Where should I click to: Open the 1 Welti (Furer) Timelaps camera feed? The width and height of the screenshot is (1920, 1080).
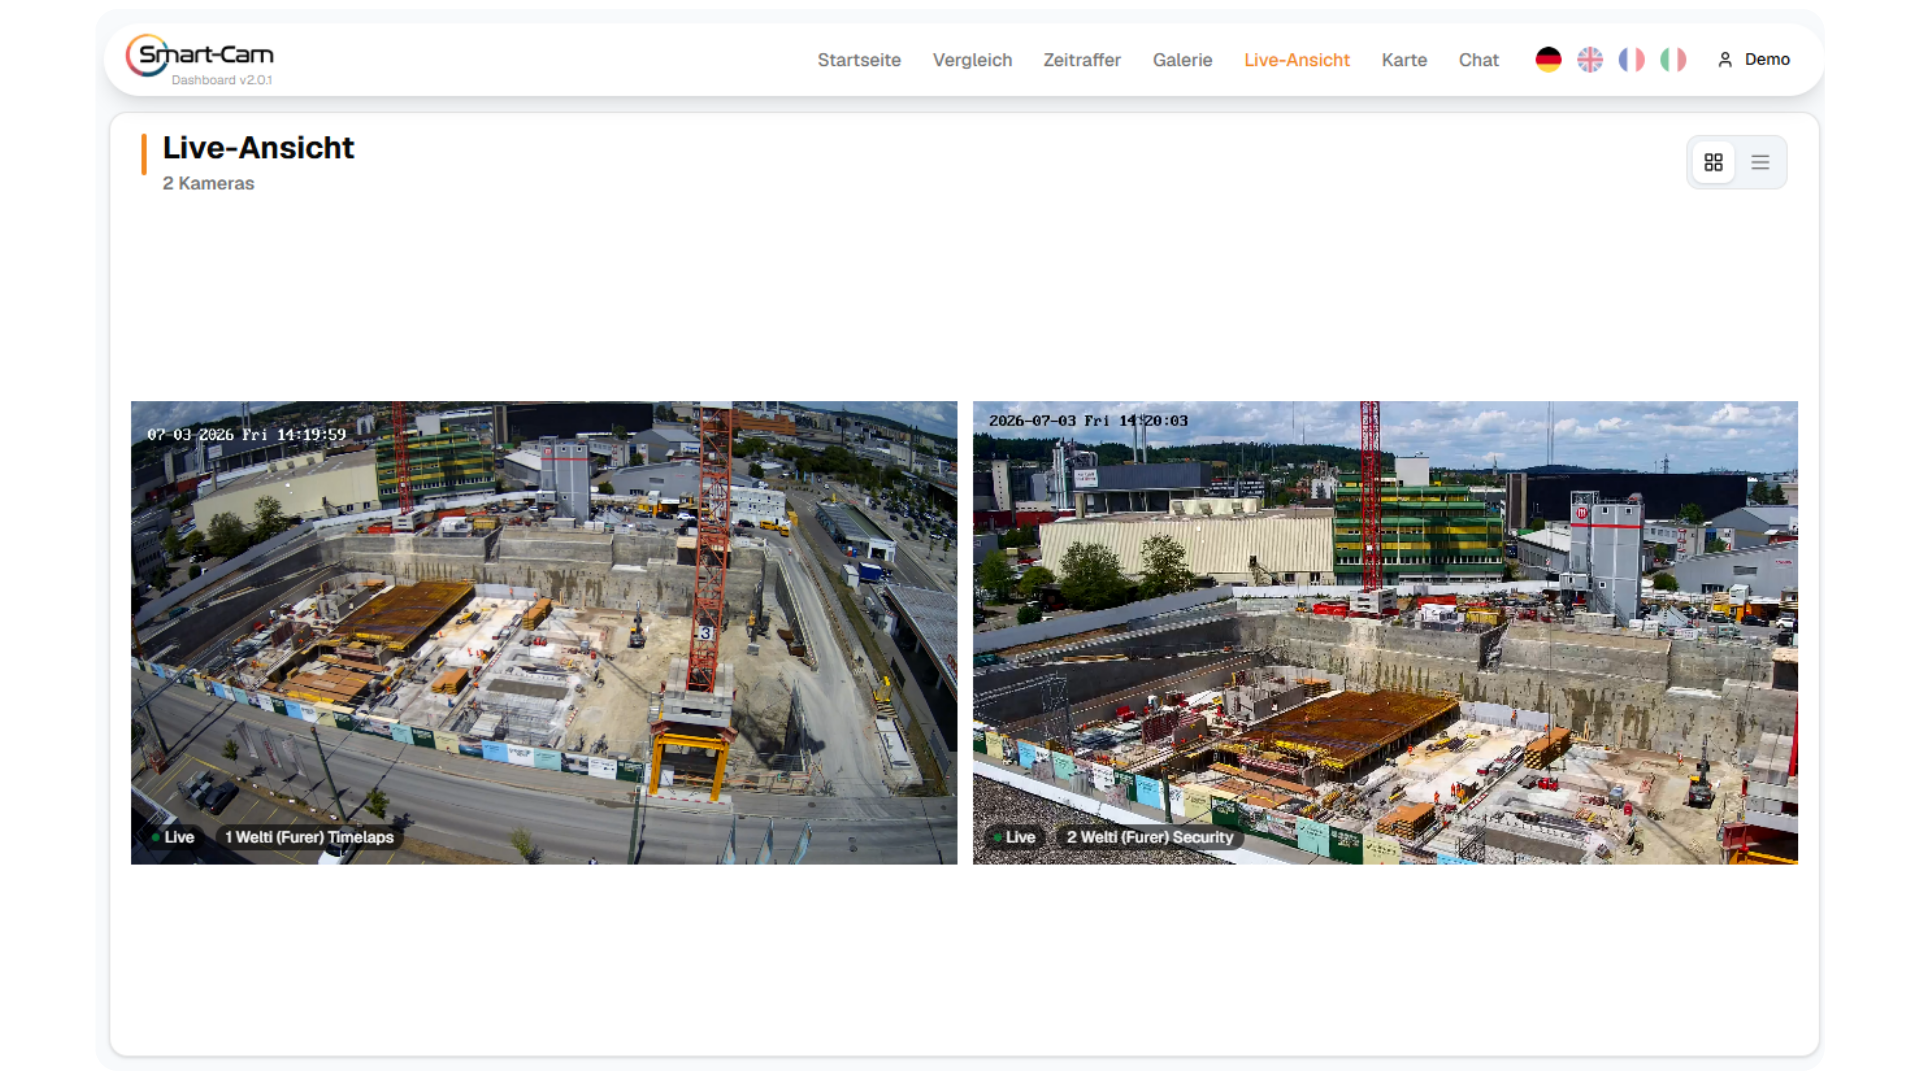(x=544, y=633)
